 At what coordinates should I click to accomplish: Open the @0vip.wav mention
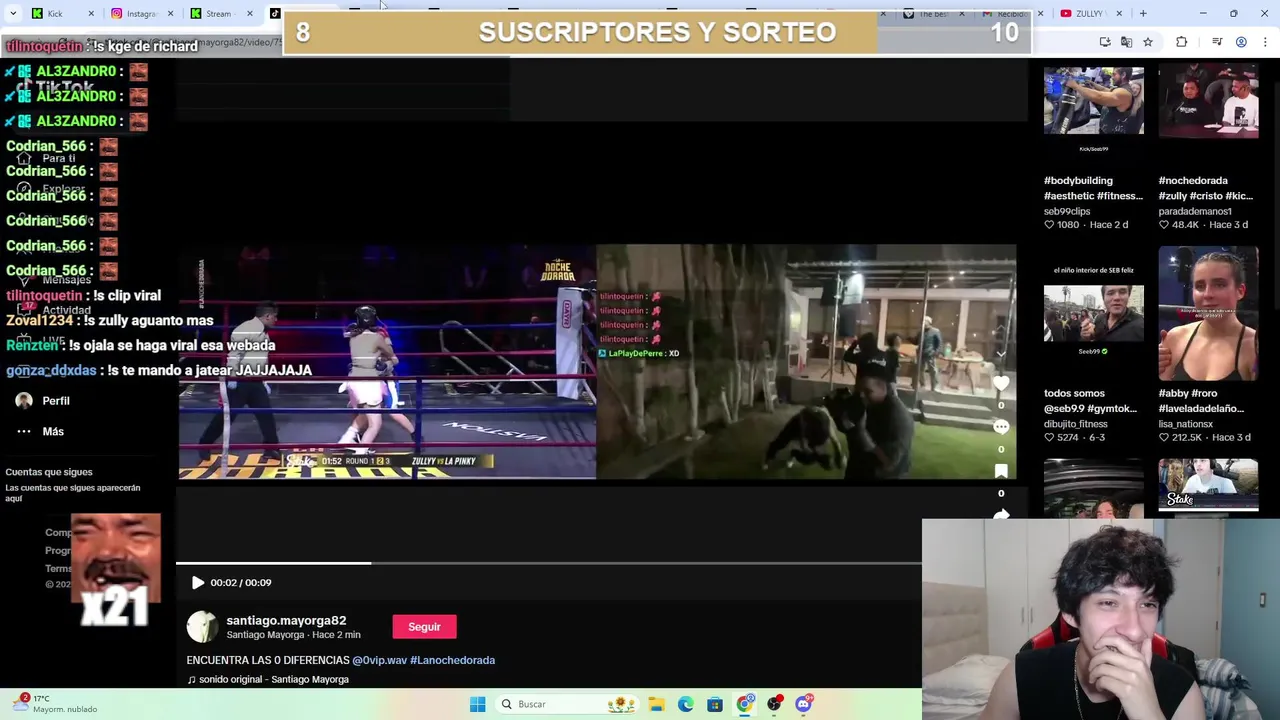coord(380,660)
